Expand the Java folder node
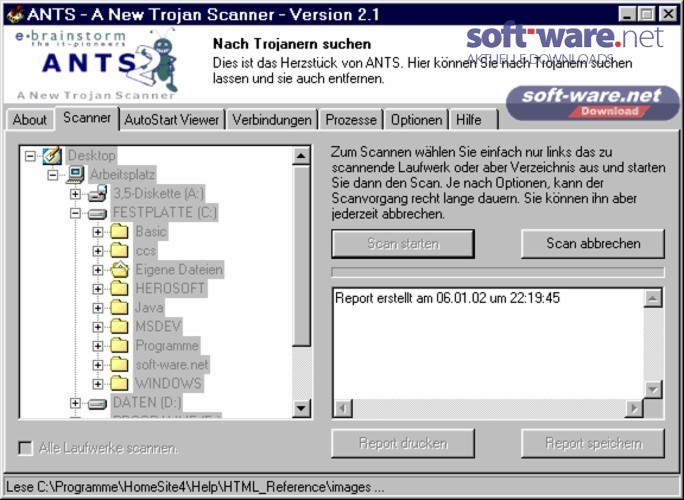 click(x=98, y=308)
